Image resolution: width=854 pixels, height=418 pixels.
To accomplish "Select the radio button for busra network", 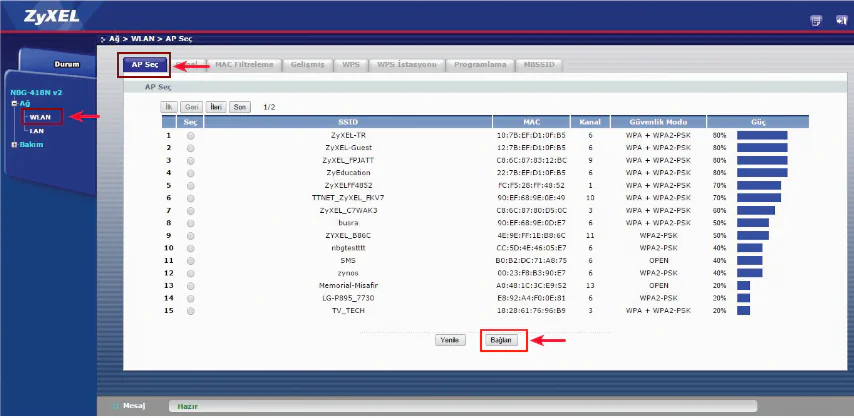I will 191,222.
